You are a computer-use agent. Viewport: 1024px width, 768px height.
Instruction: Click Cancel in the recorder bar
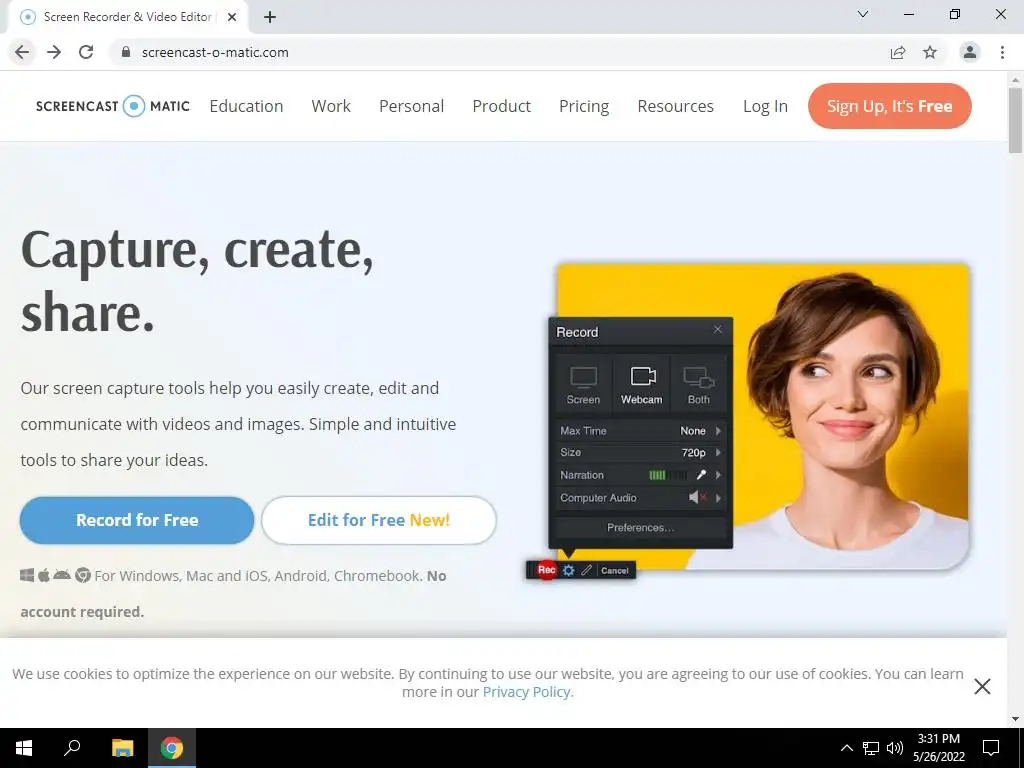[x=615, y=570]
